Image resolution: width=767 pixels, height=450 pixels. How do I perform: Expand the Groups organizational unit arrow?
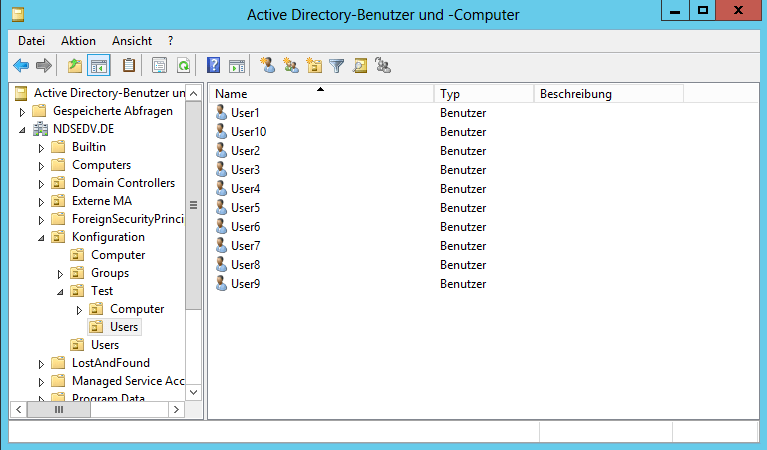pyautogui.click(x=61, y=274)
